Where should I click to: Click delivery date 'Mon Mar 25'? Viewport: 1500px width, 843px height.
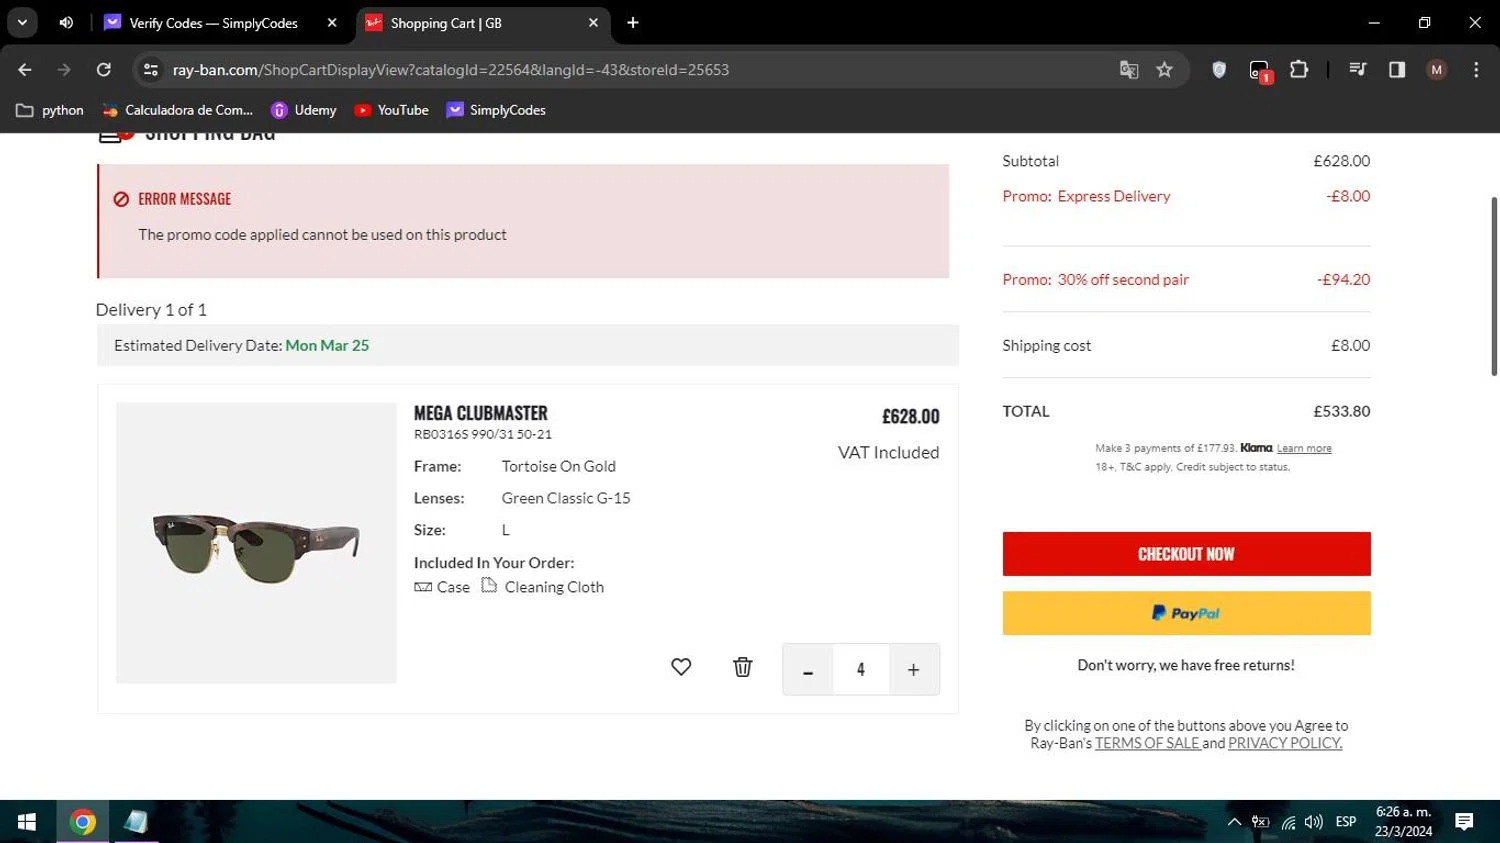tap(327, 345)
